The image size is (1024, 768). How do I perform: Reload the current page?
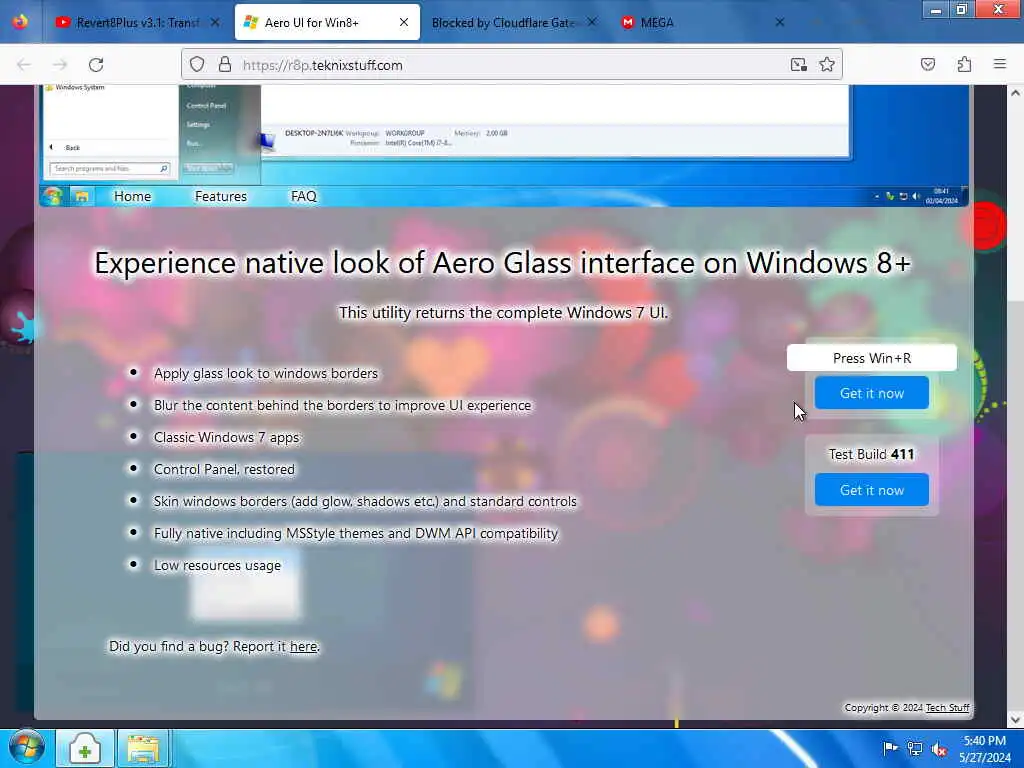96,65
